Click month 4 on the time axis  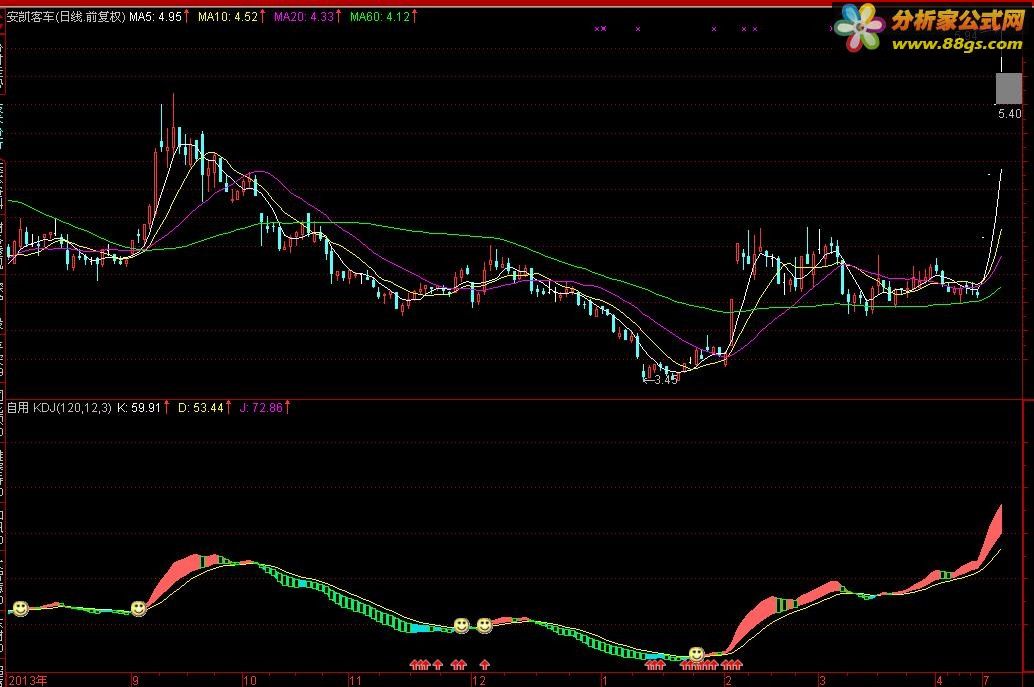point(939,680)
